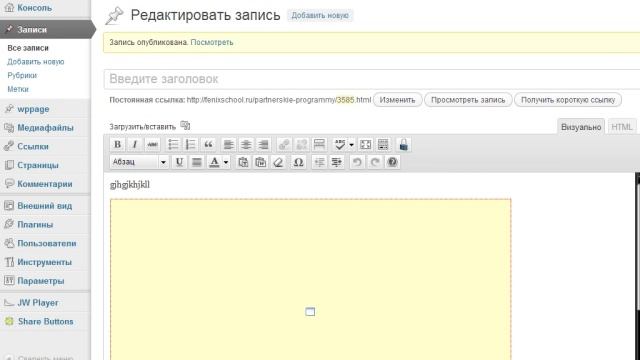This screenshot has height=360, width=640.
Task: Click the Изменить permalink button
Action: (x=398, y=100)
